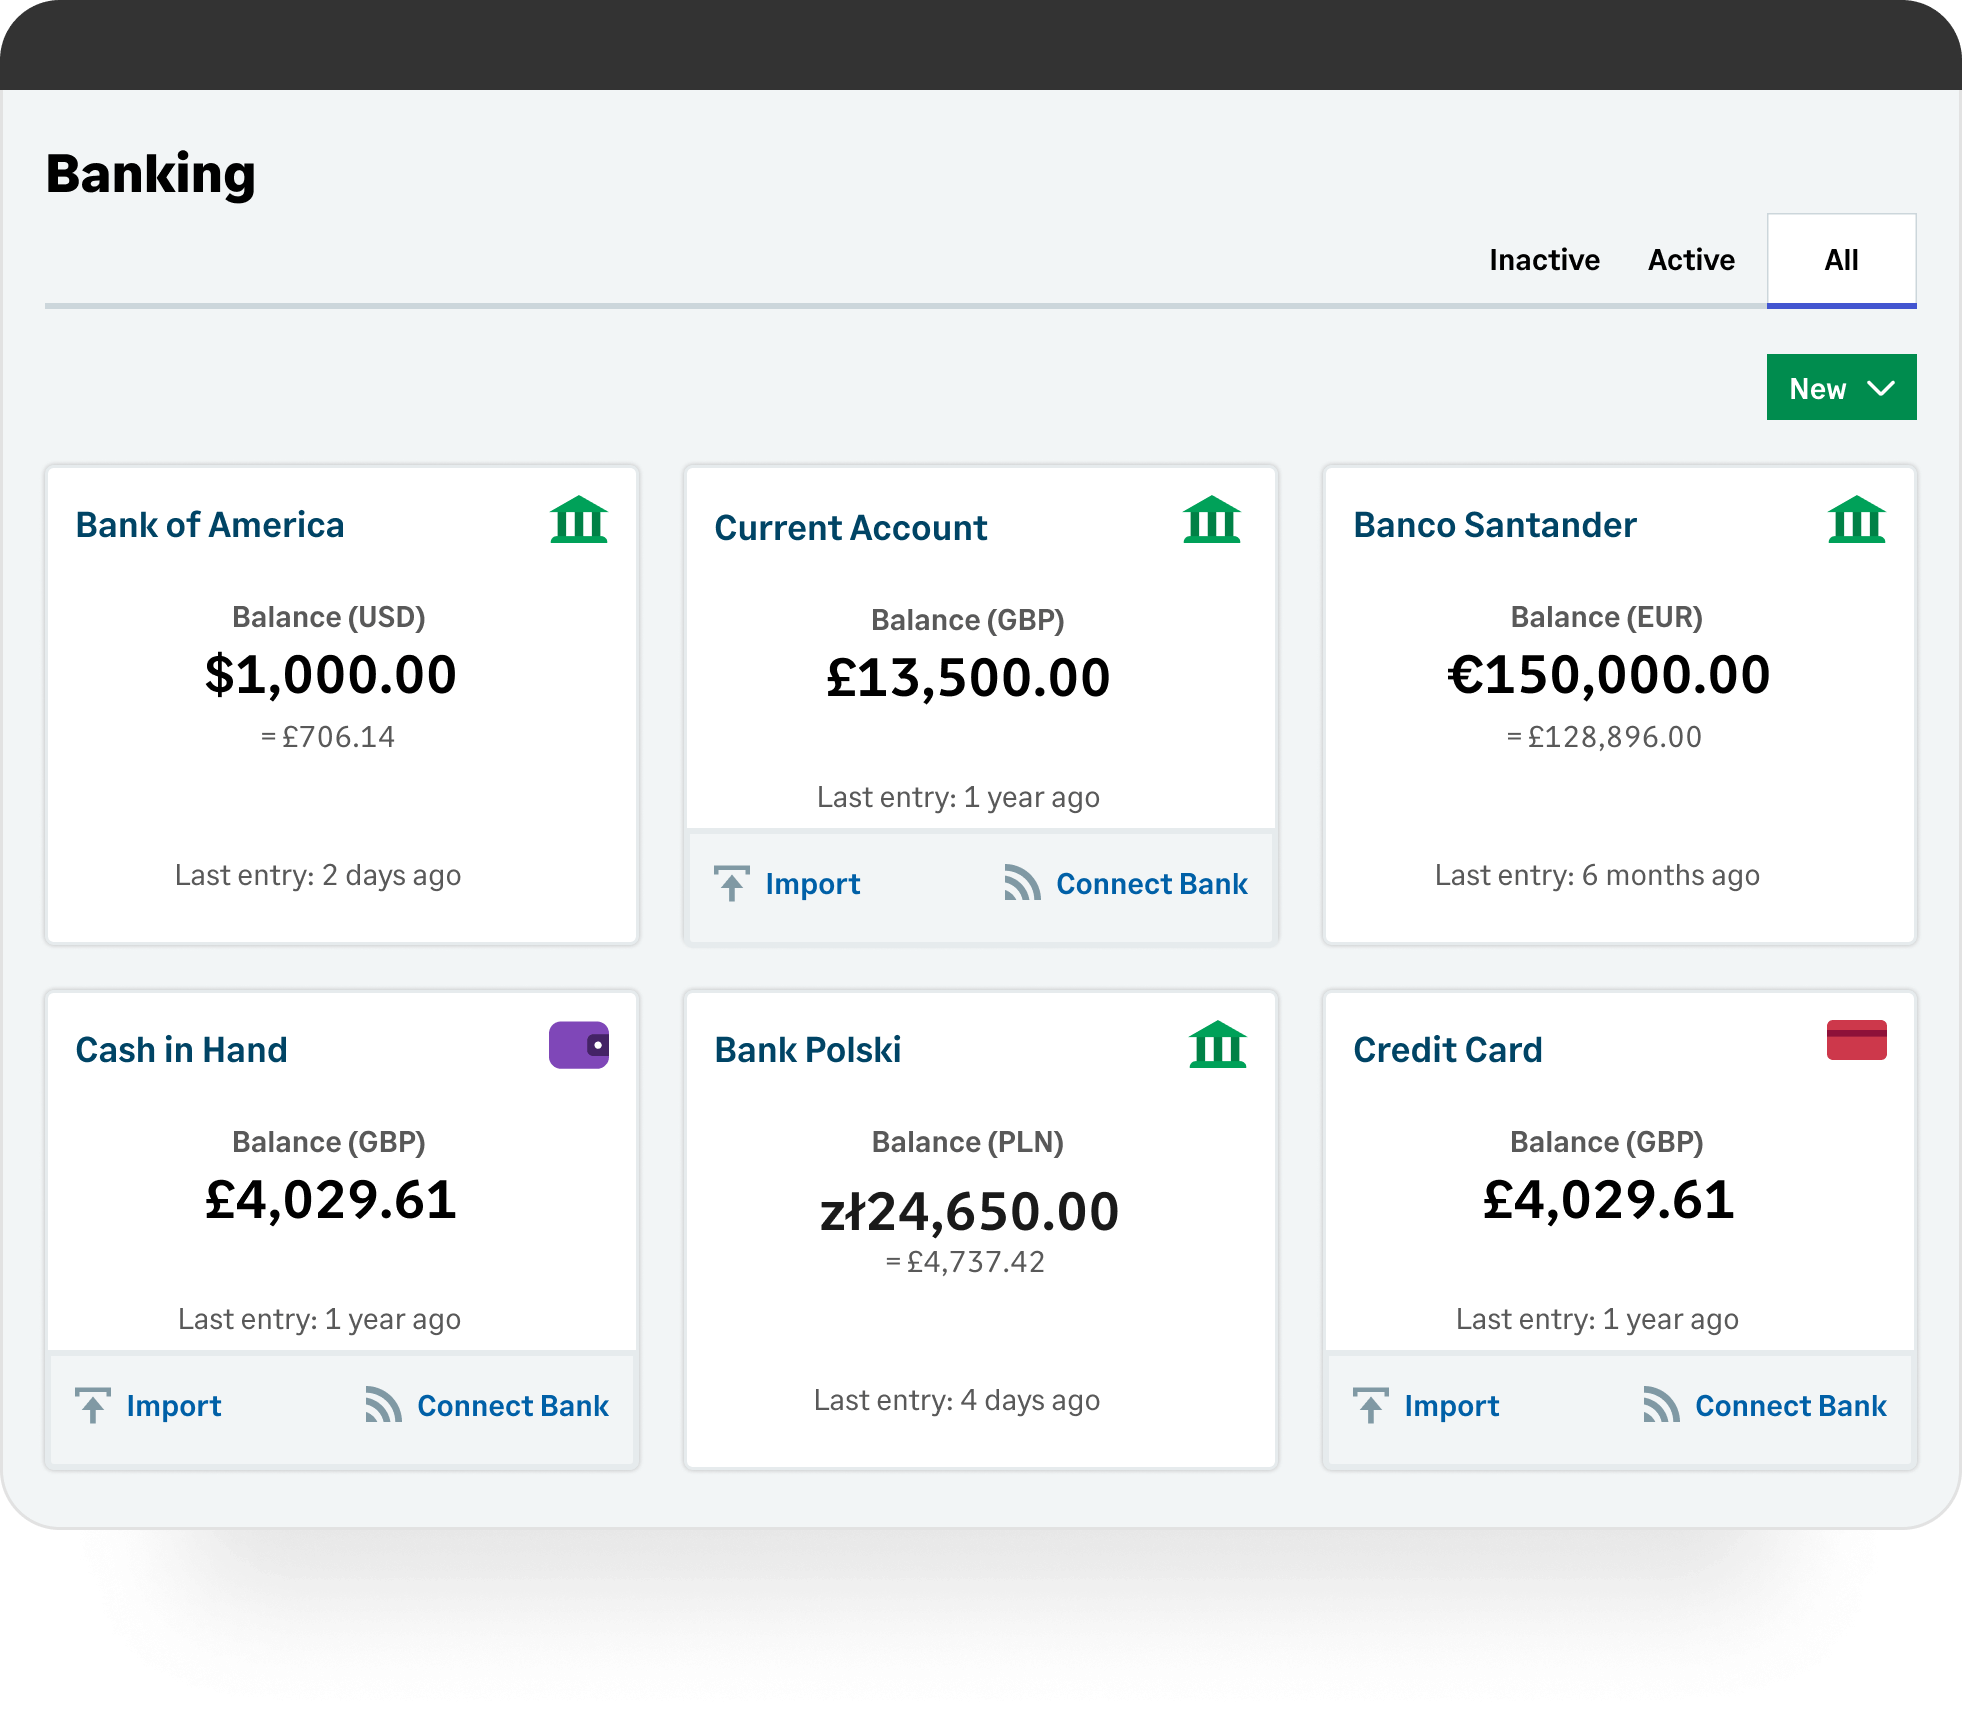Click the Bank Polski bank building icon
Screen dimensions: 1962x1722
(1217, 1045)
